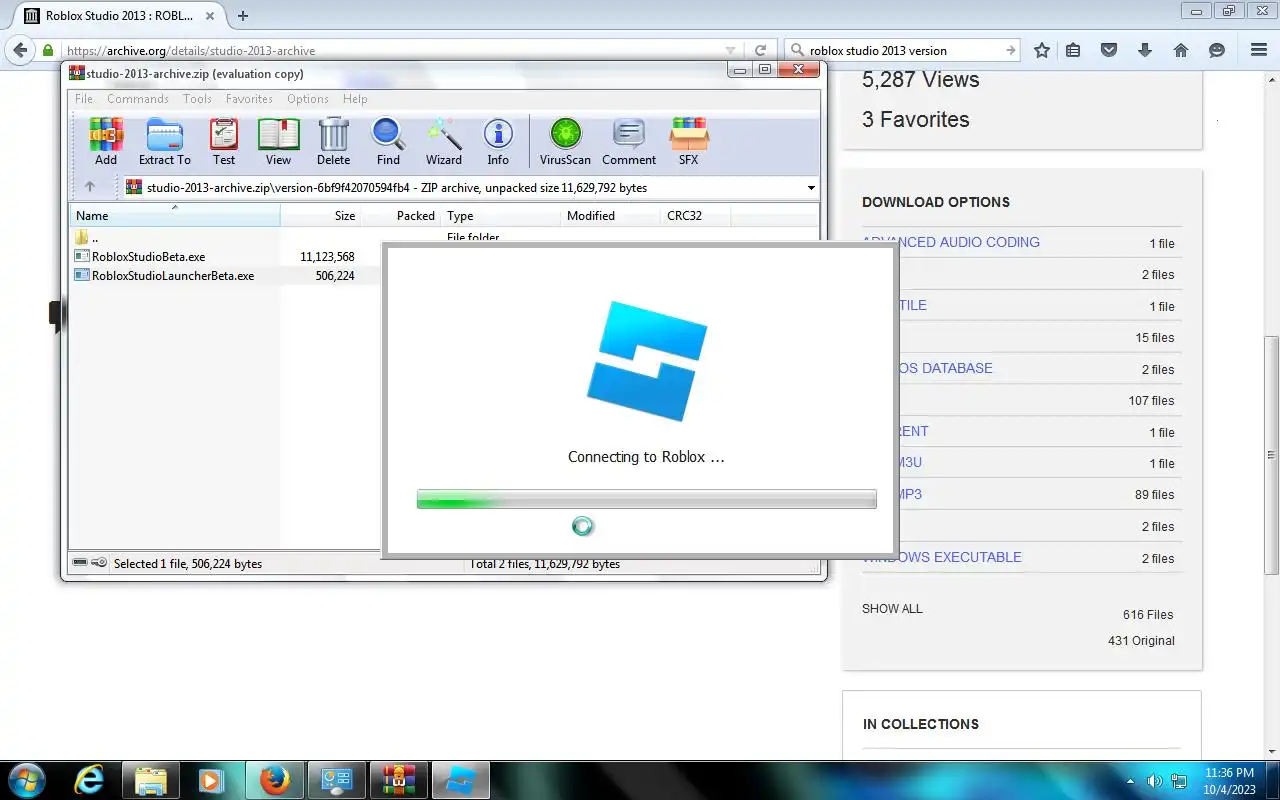Go to the Firefox home page
Viewport: 1280px width, 800px height.
(1181, 50)
